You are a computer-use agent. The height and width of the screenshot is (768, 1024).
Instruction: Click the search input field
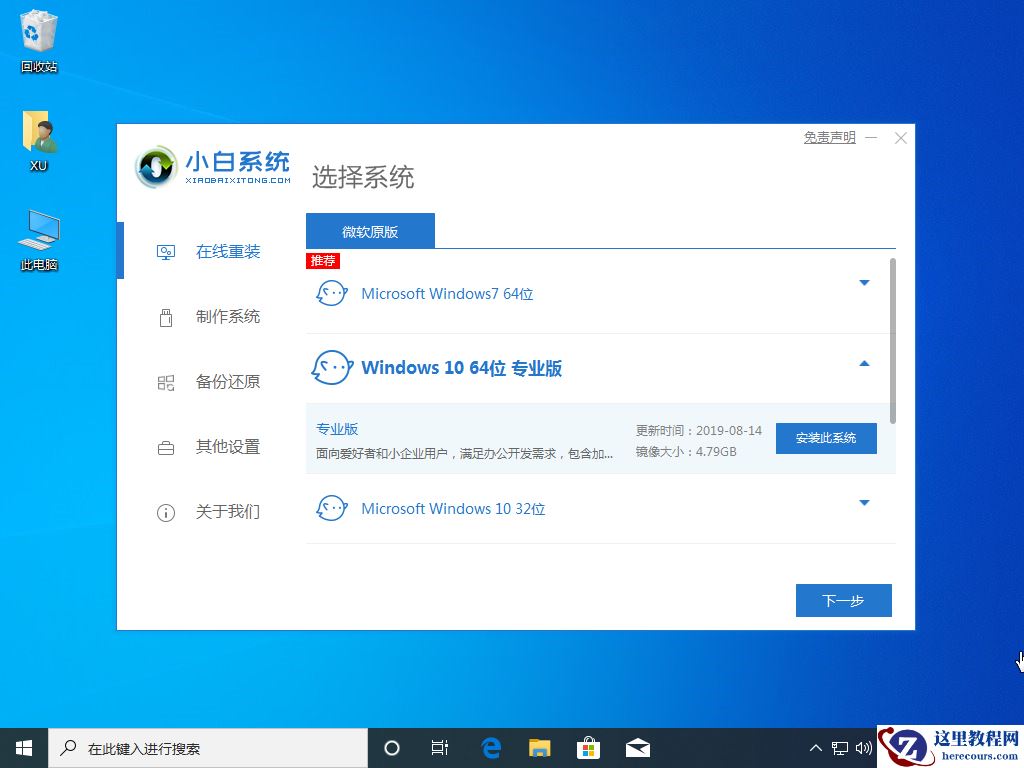tap(200, 747)
